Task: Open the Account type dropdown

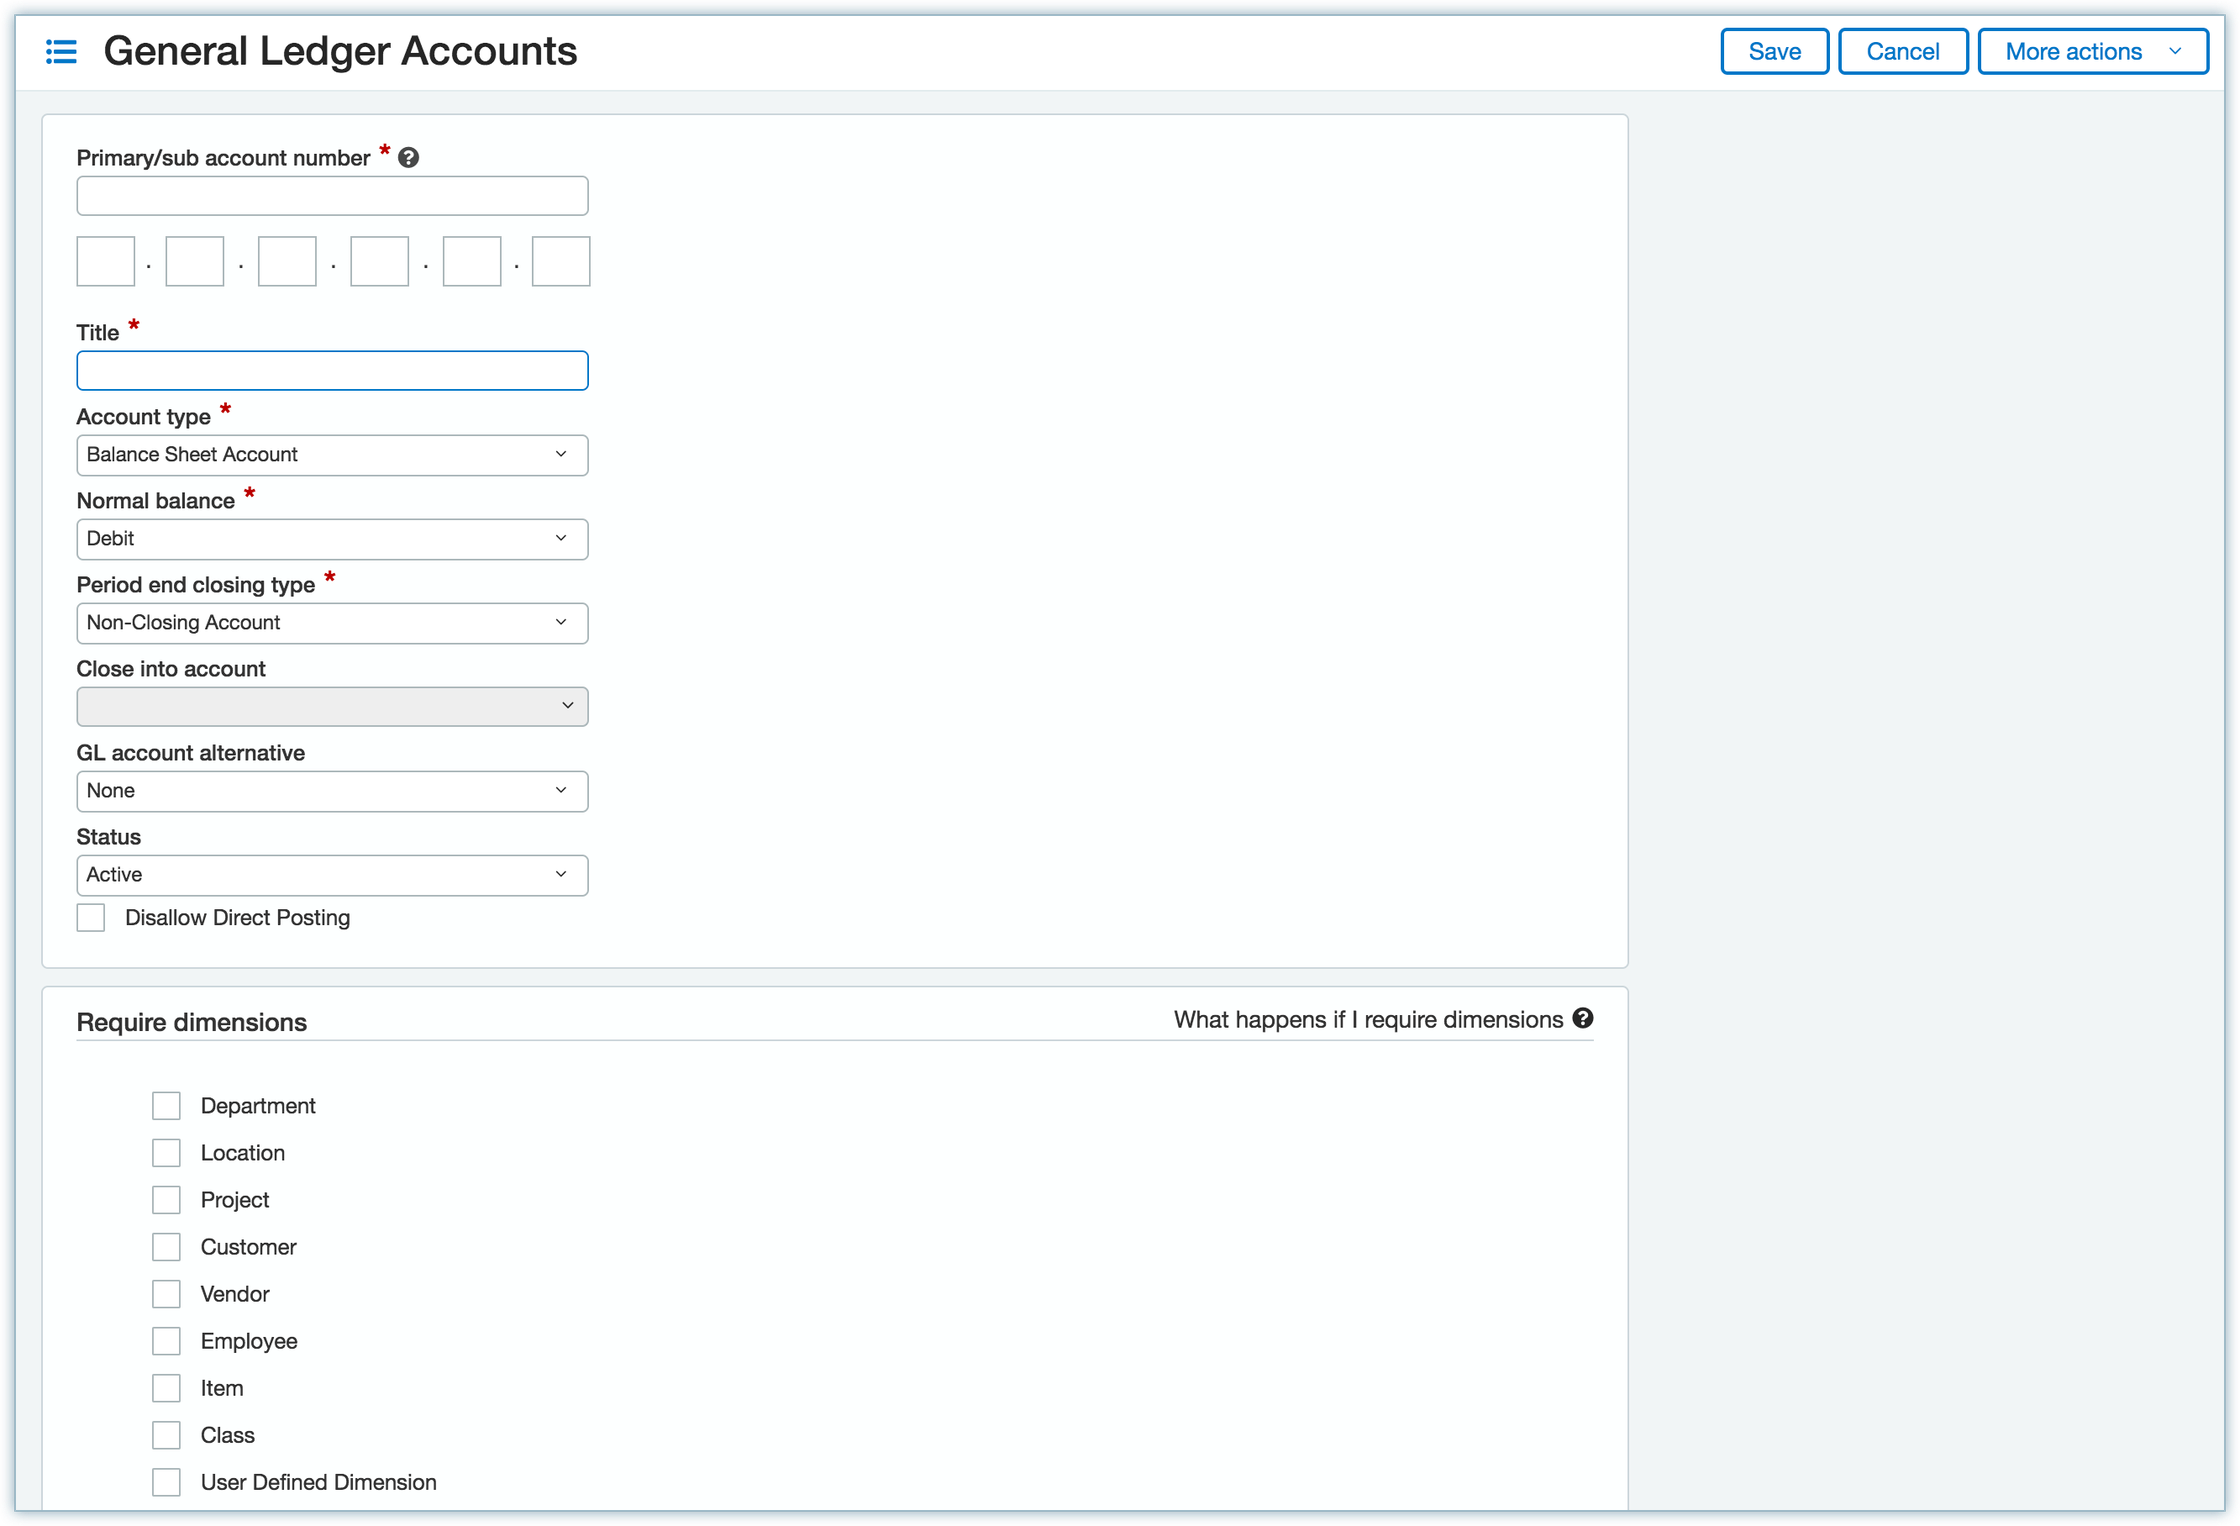Action: coord(331,455)
